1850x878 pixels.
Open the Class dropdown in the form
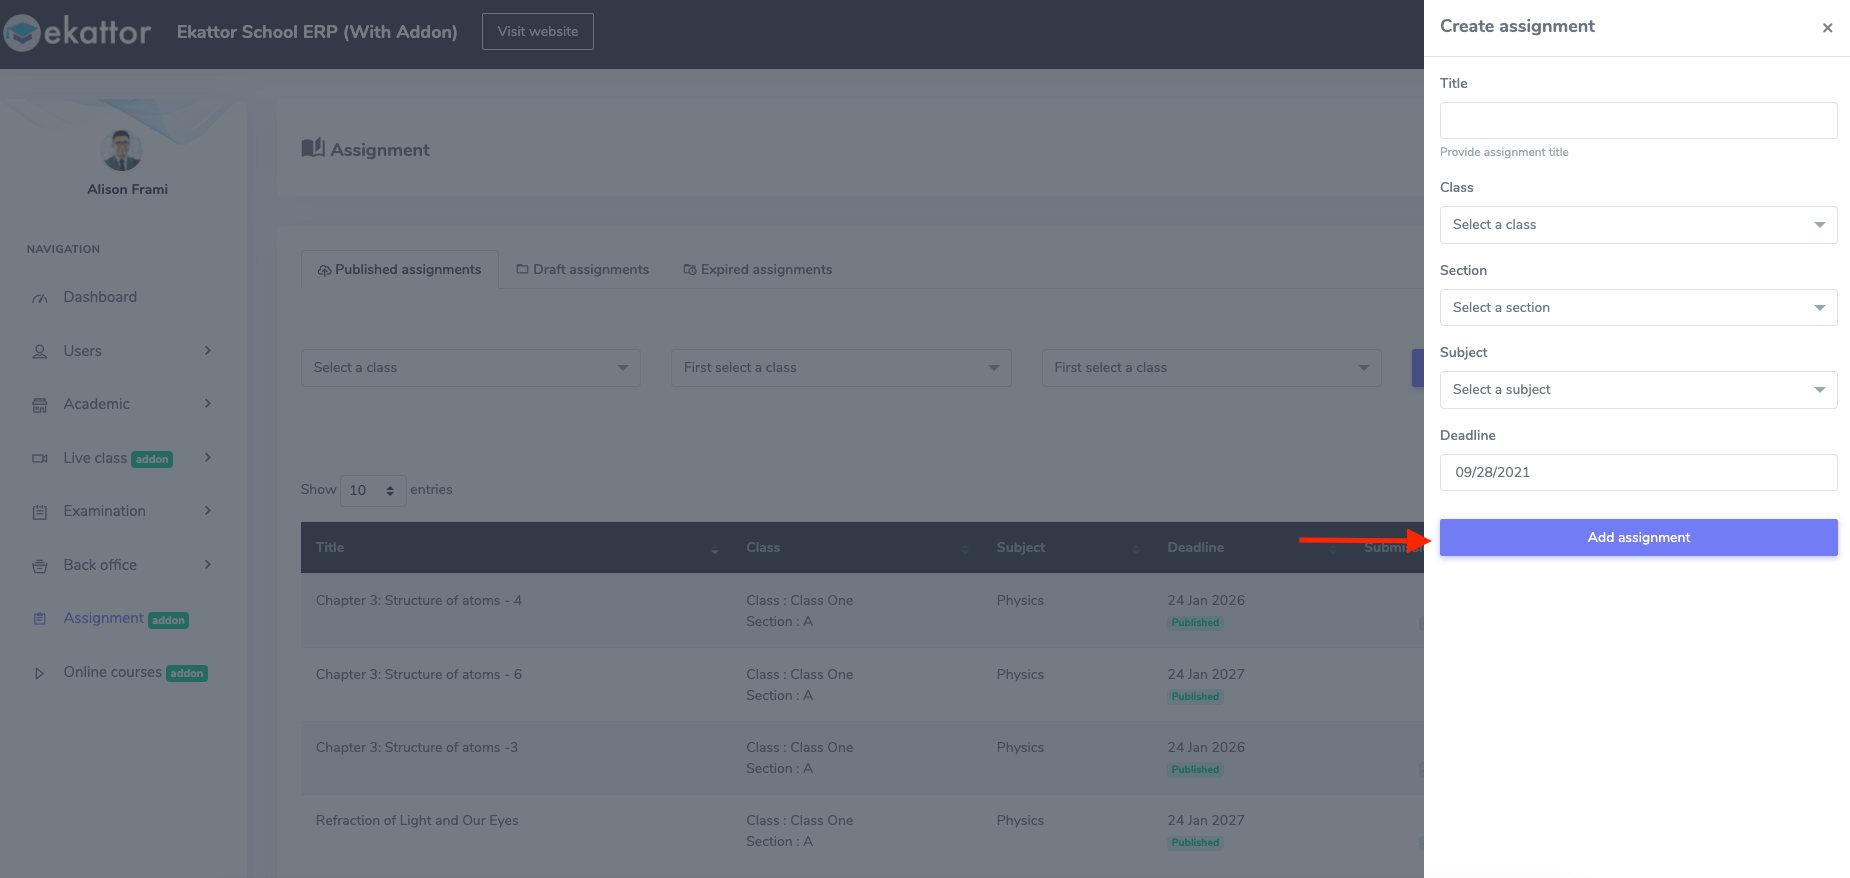coord(1638,225)
